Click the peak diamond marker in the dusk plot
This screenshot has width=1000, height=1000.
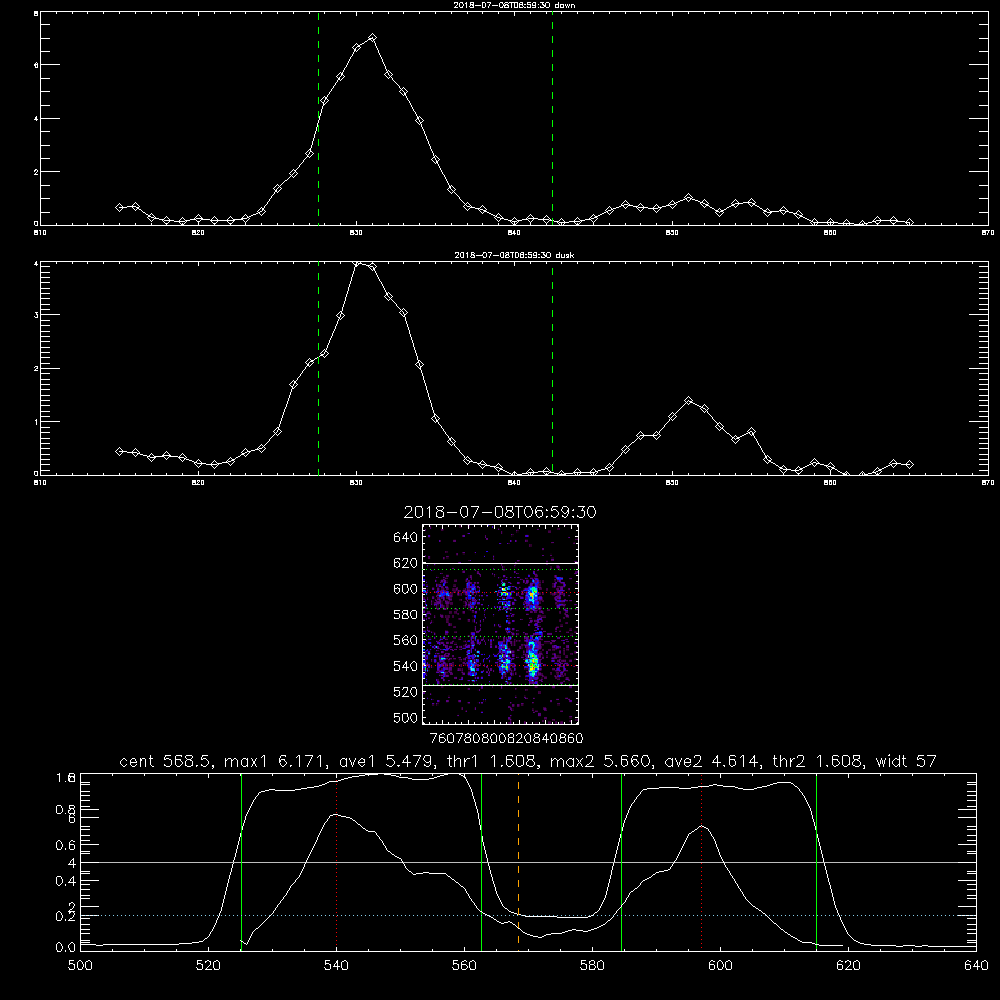point(358,263)
